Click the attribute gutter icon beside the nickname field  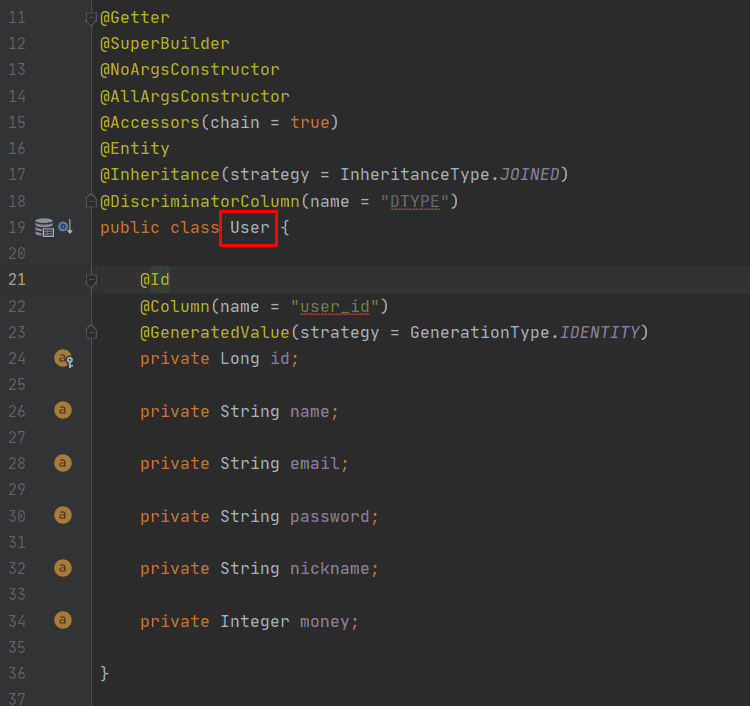coord(63,568)
